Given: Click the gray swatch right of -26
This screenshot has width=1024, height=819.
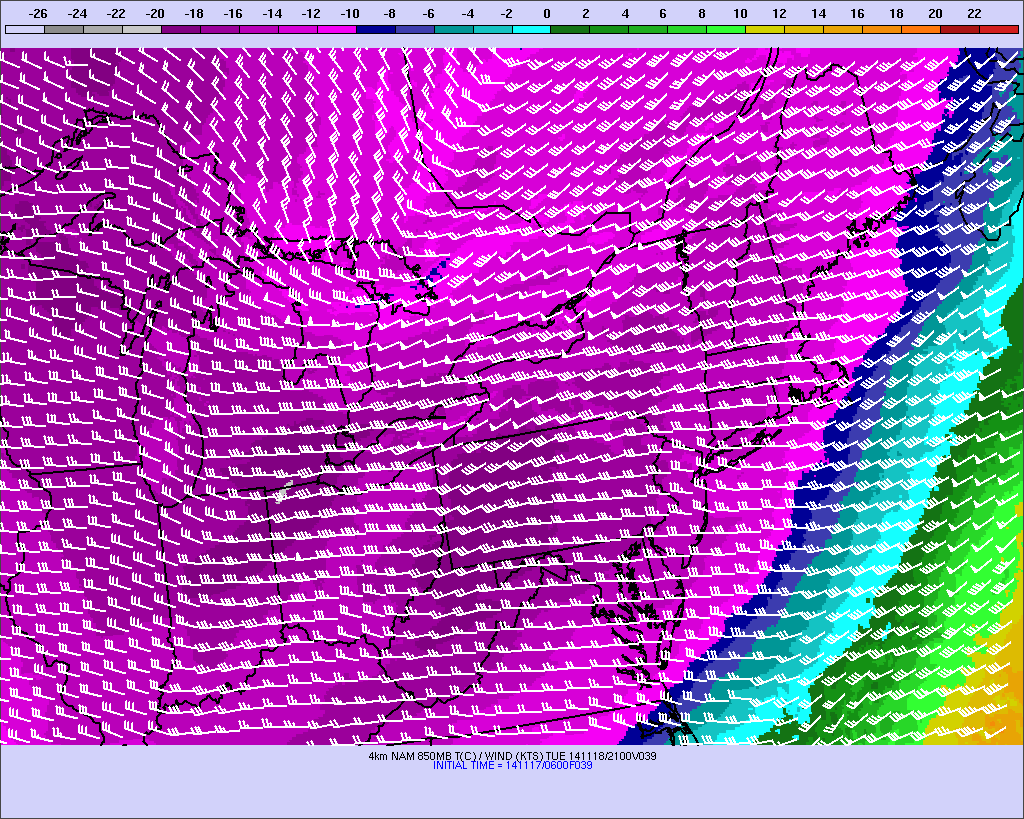Looking at the screenshot, I should pyautogui.click(x=63, y=30).
